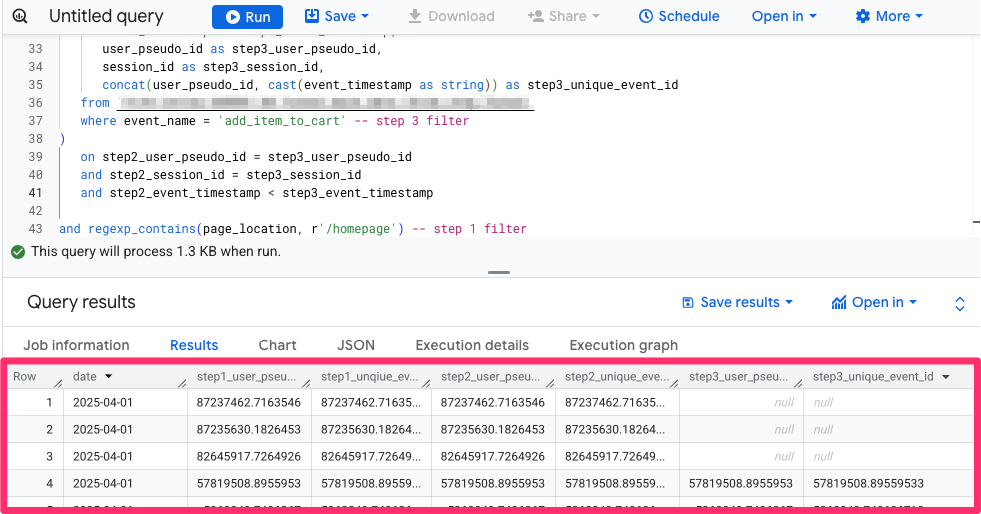Expand the top Open in menu
The height and width of the screenshot is (514, 981).
click(784, 17)
